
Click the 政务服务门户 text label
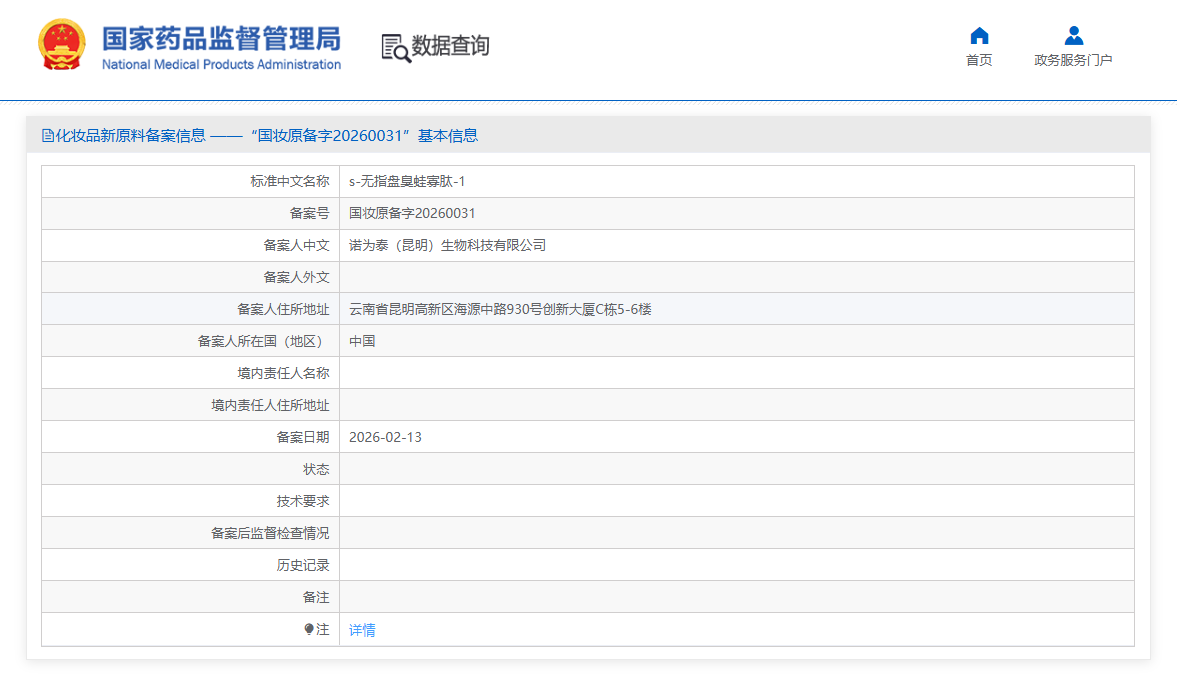(1073, 60)
